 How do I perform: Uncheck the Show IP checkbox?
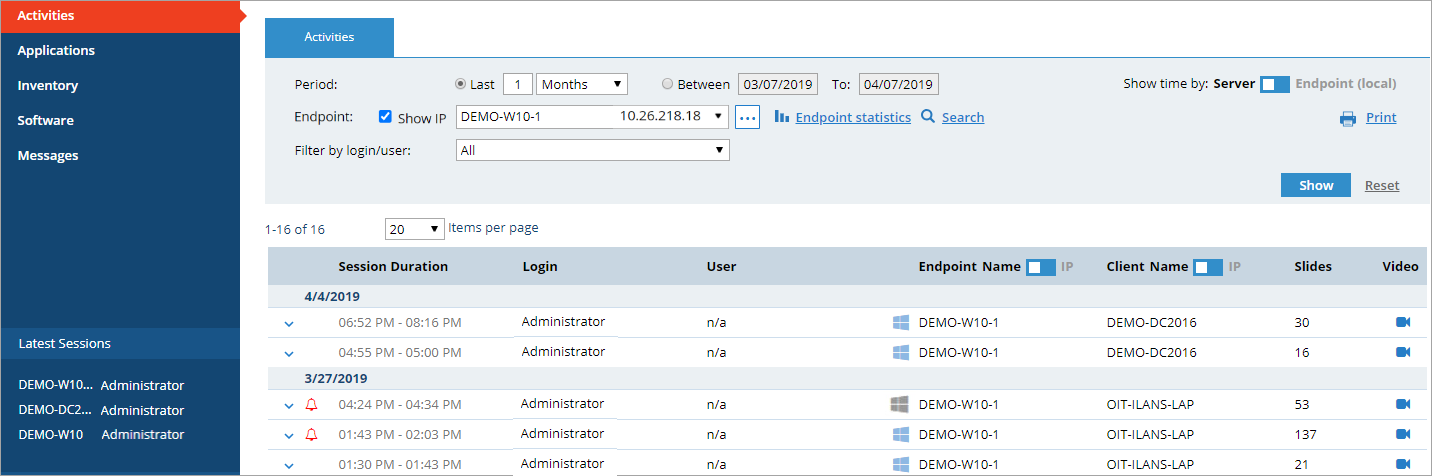[x=385, y=117]
